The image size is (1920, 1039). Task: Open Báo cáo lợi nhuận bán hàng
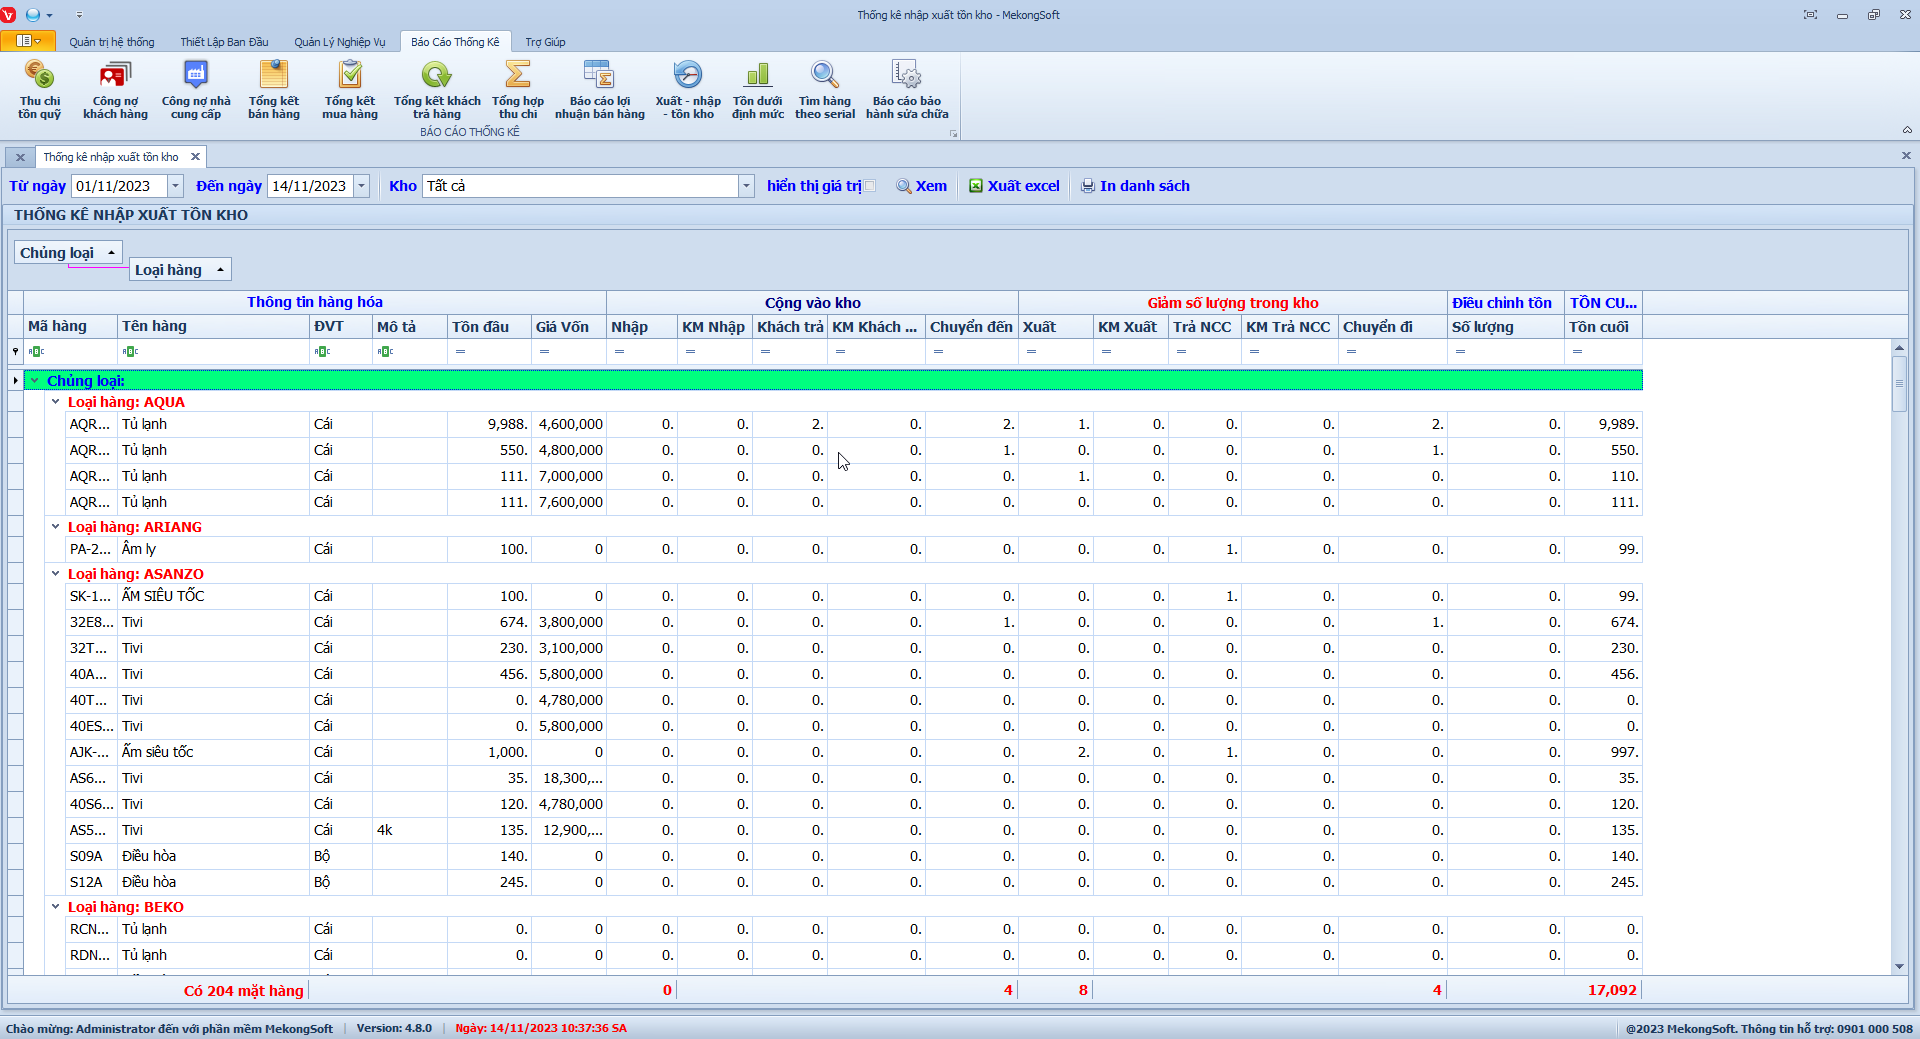(599, 89)
